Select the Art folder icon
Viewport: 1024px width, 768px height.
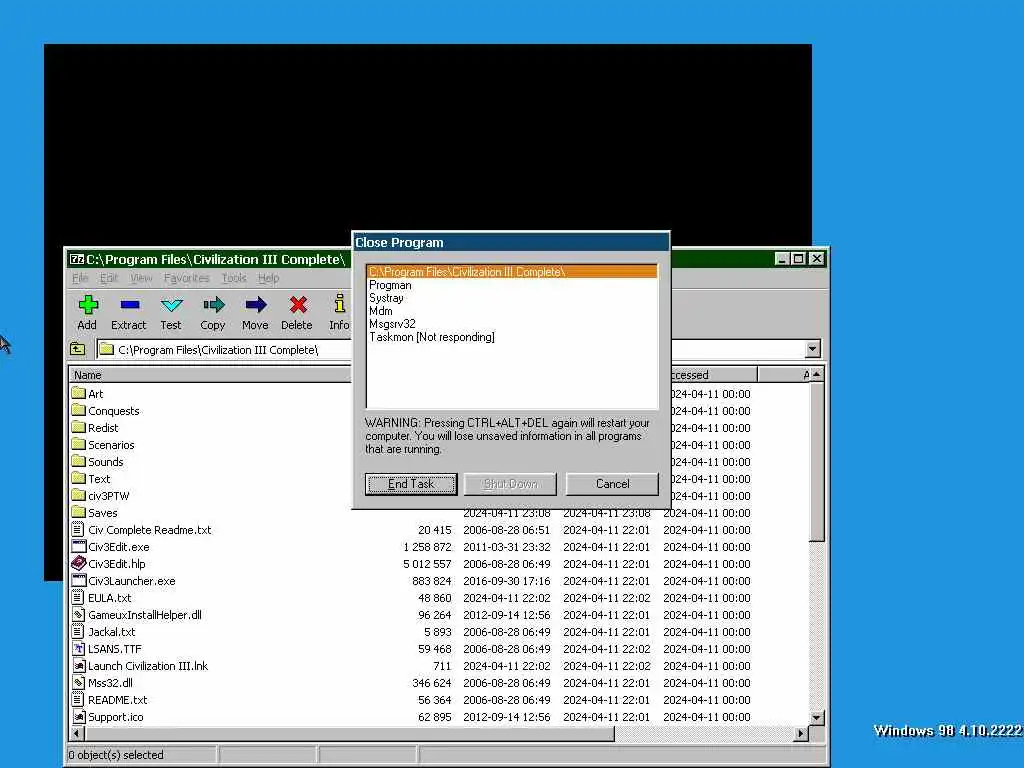[x=78, y=393]
